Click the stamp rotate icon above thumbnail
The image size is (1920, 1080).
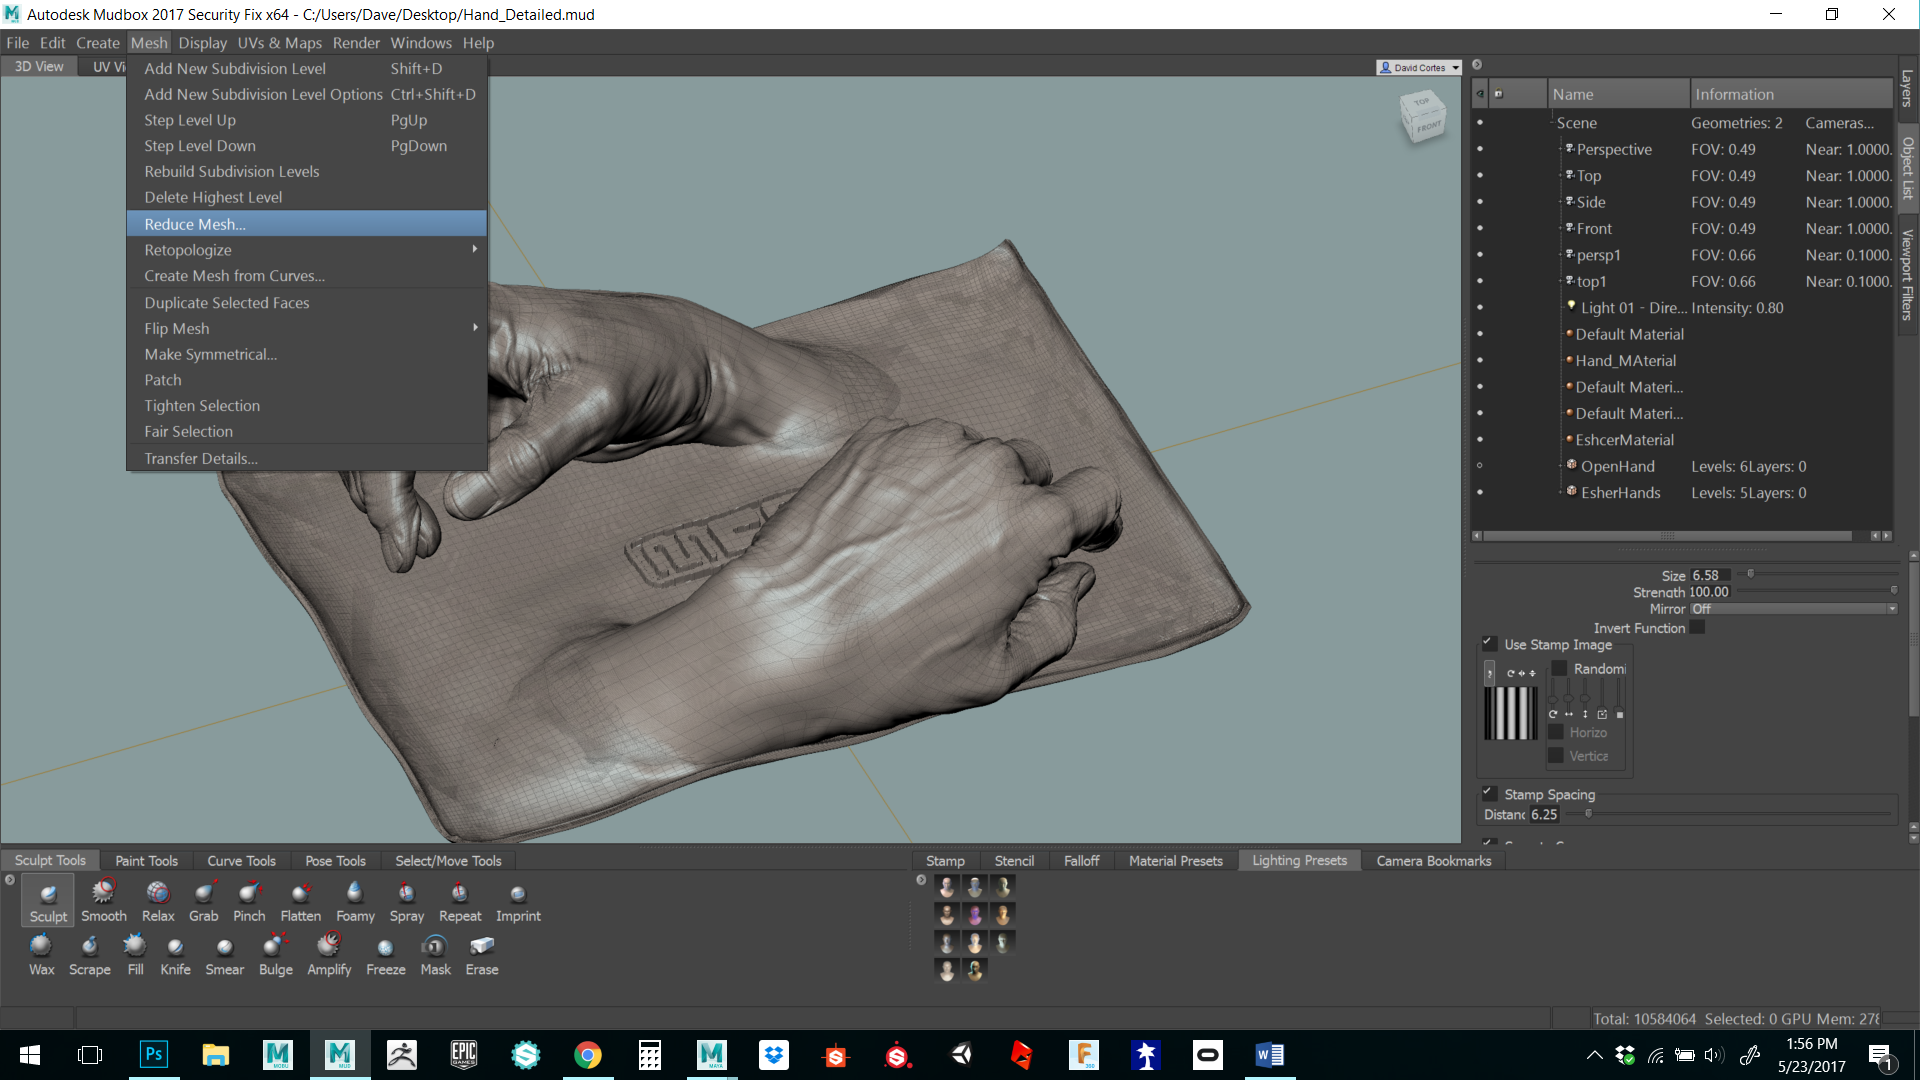click(1511, 673)
